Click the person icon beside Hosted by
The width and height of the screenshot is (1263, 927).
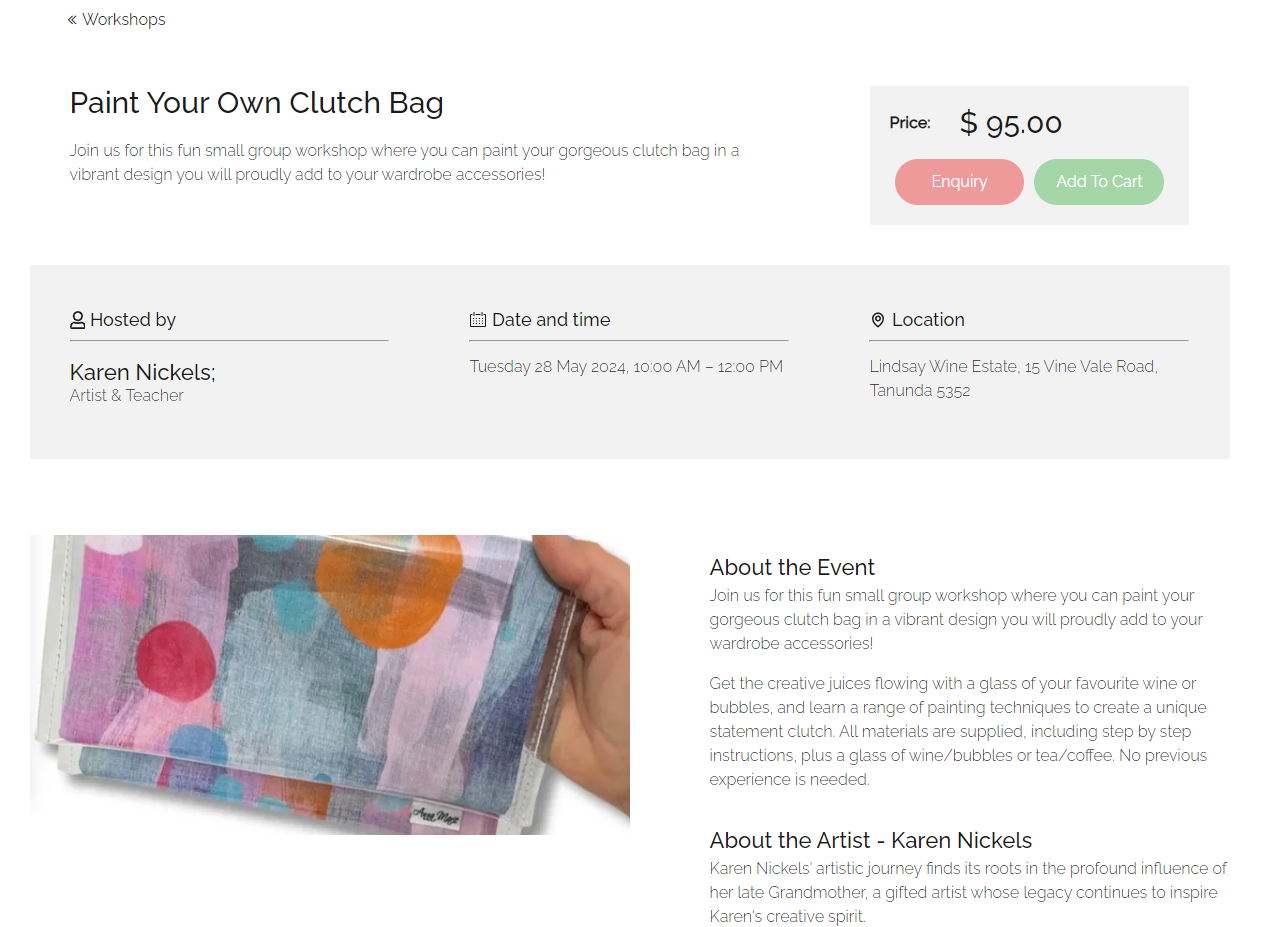click(77, 320)
